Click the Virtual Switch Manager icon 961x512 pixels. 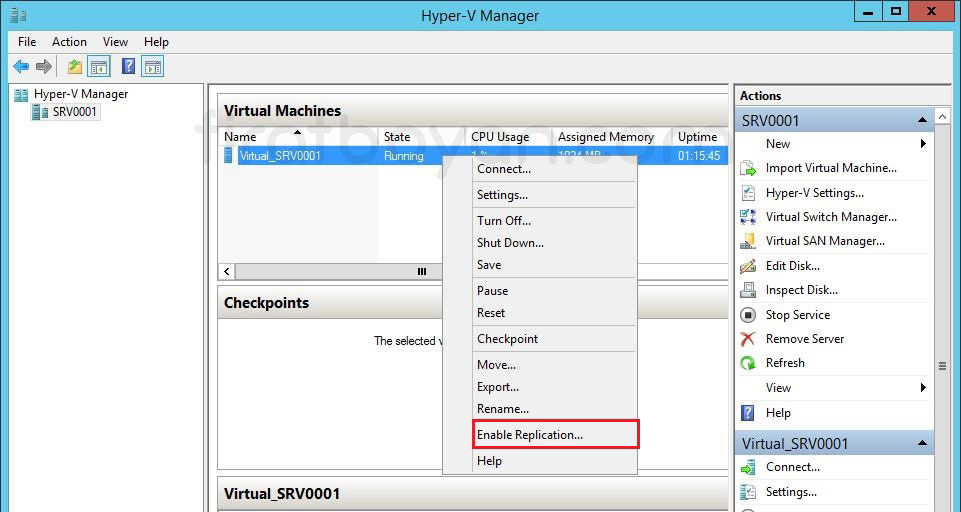click(748, 217)
